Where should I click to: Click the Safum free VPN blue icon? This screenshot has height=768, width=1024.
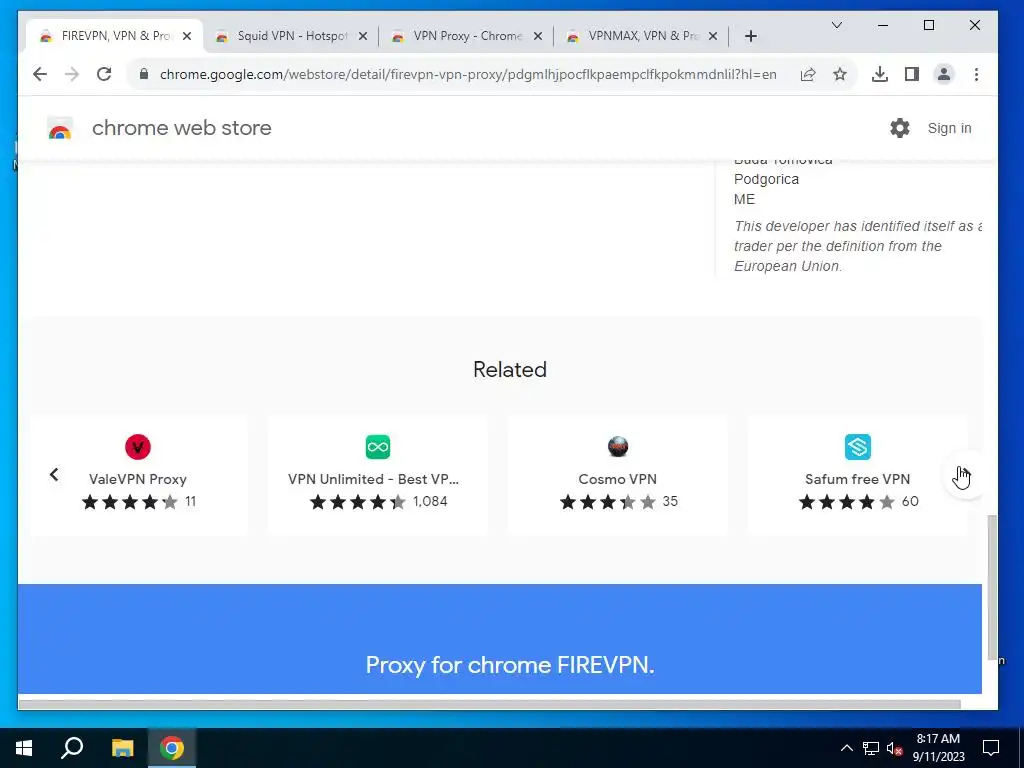(857, 447)
